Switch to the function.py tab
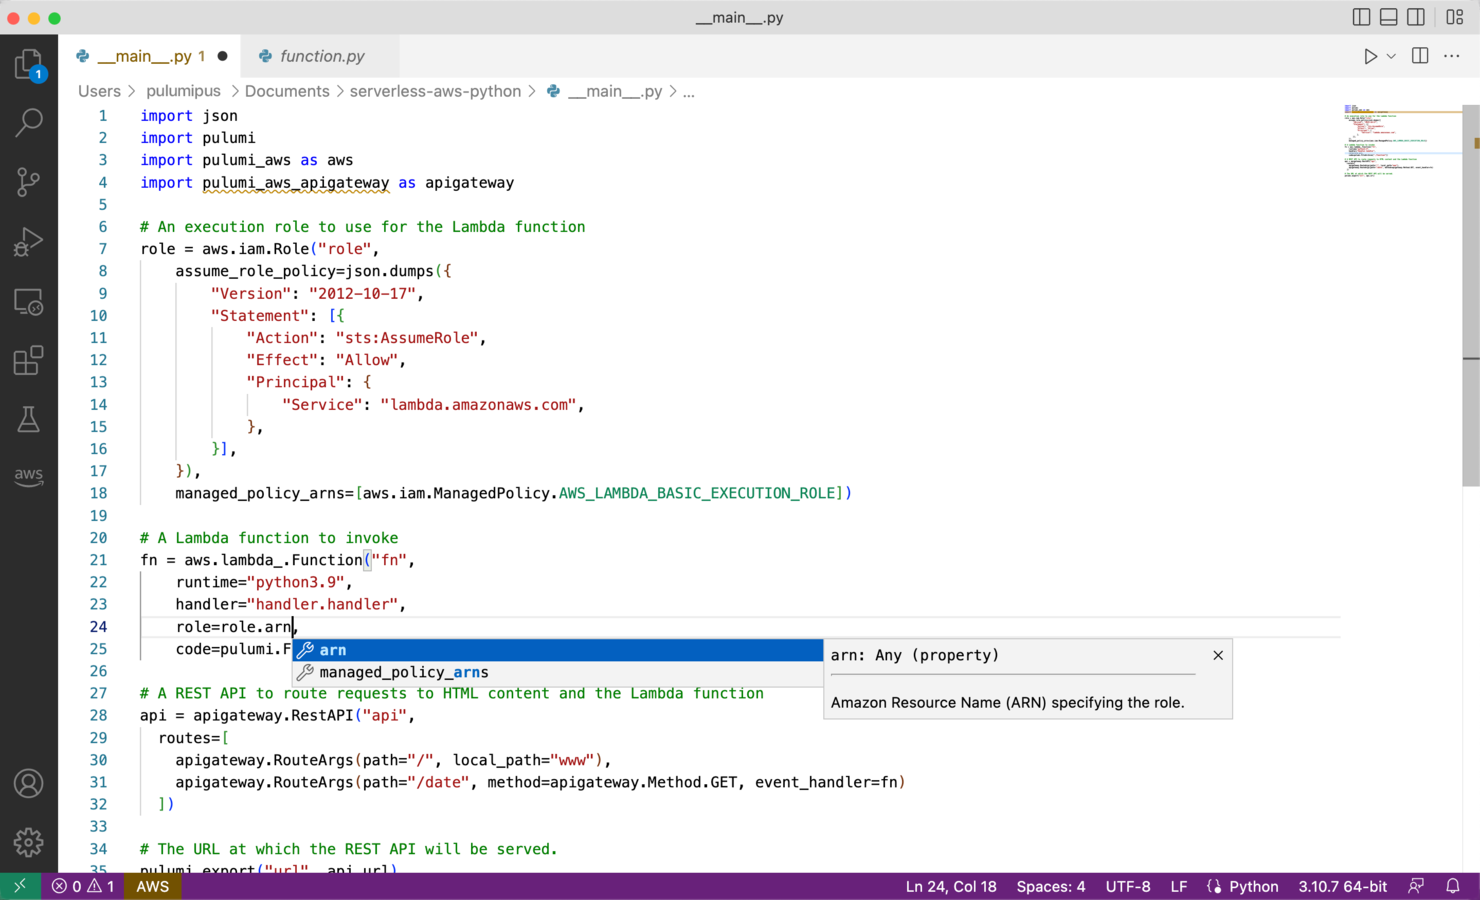 (321, 57)
